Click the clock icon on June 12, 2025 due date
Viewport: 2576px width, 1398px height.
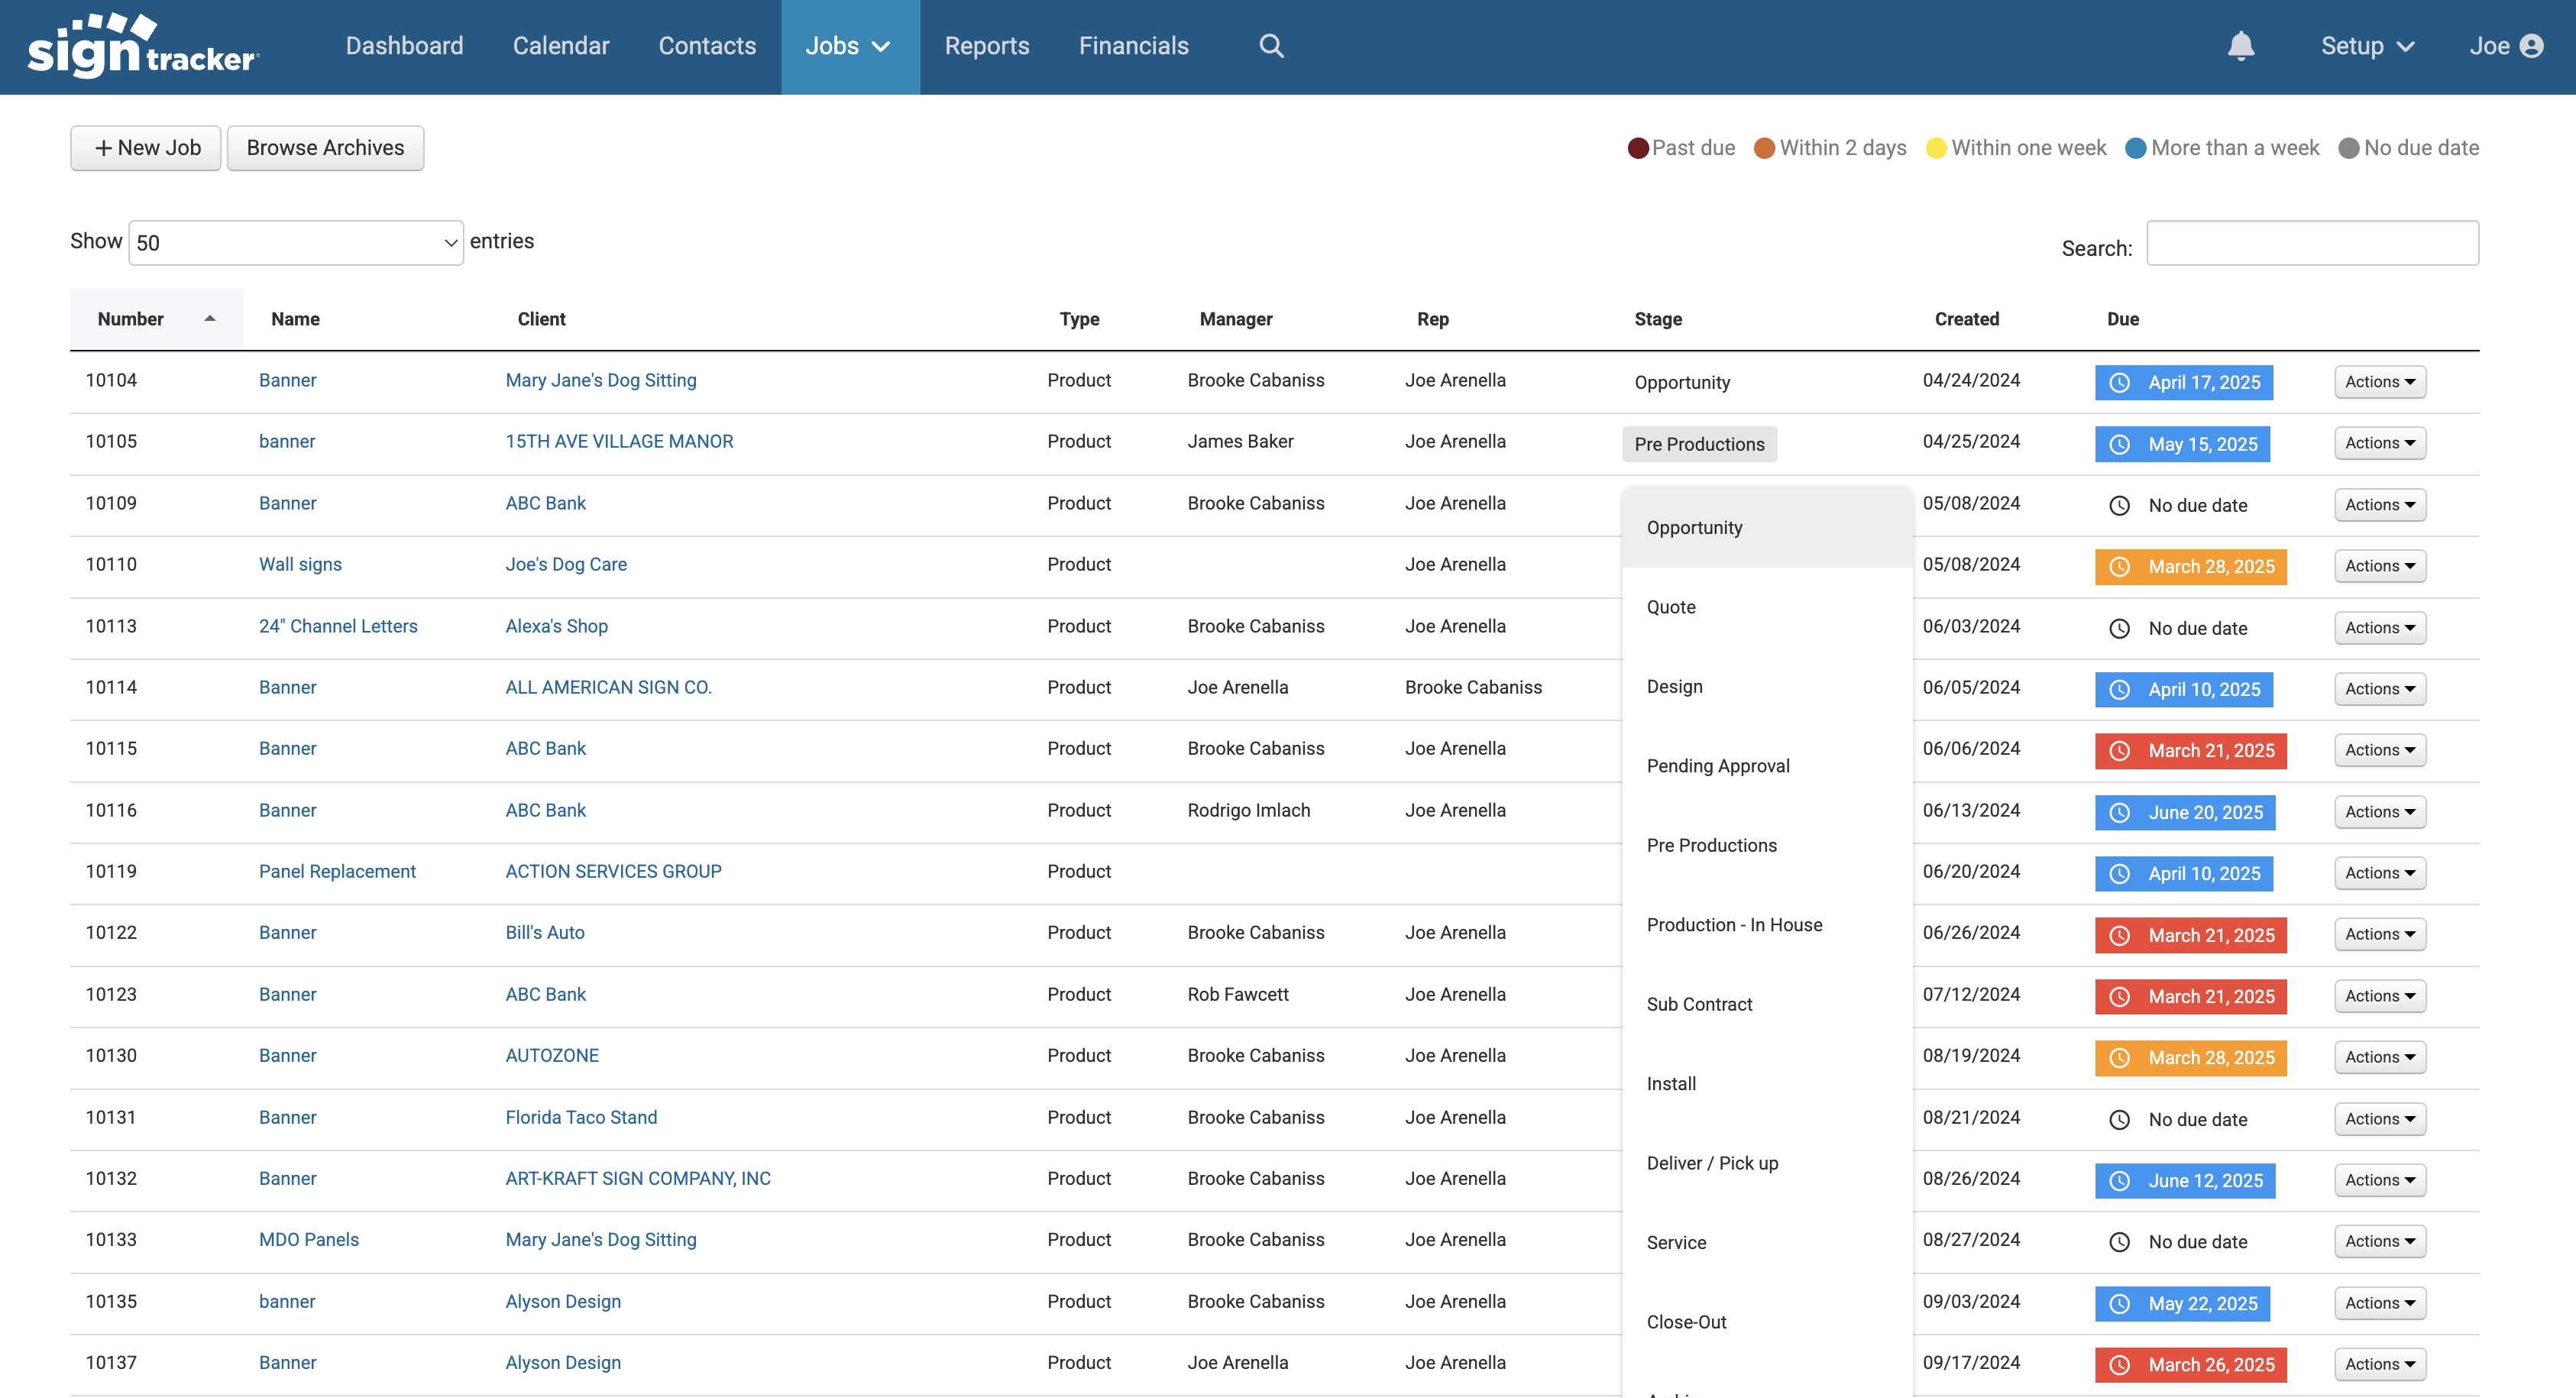(x=2119, y=1181)
